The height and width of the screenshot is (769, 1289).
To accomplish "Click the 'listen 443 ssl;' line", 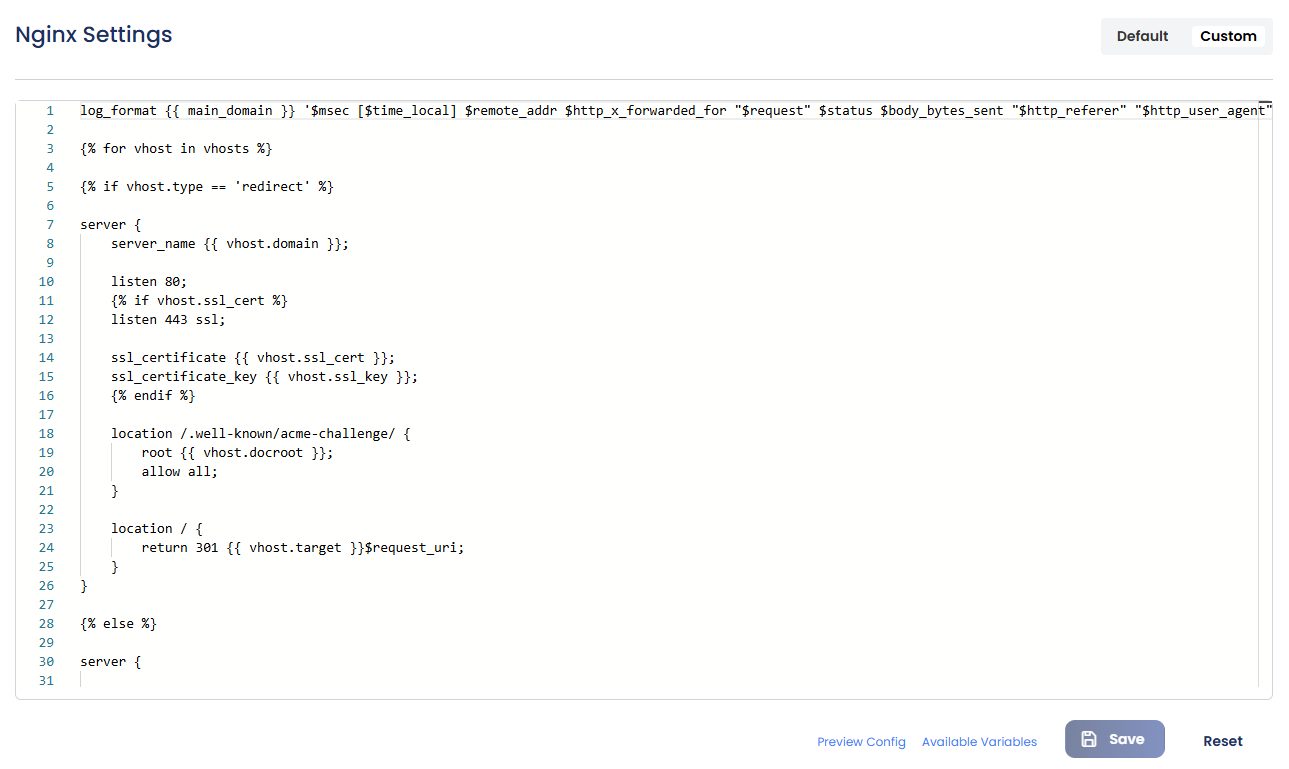I will click(169, 319).
